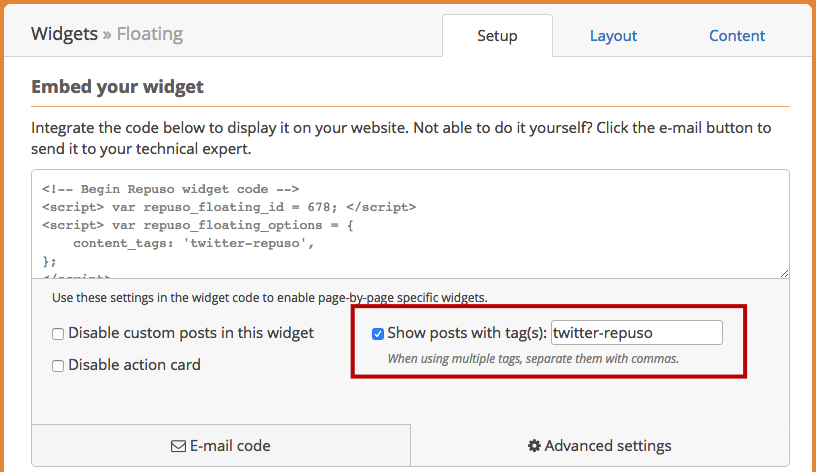Click the Embed your widget heading

[118, 86]
